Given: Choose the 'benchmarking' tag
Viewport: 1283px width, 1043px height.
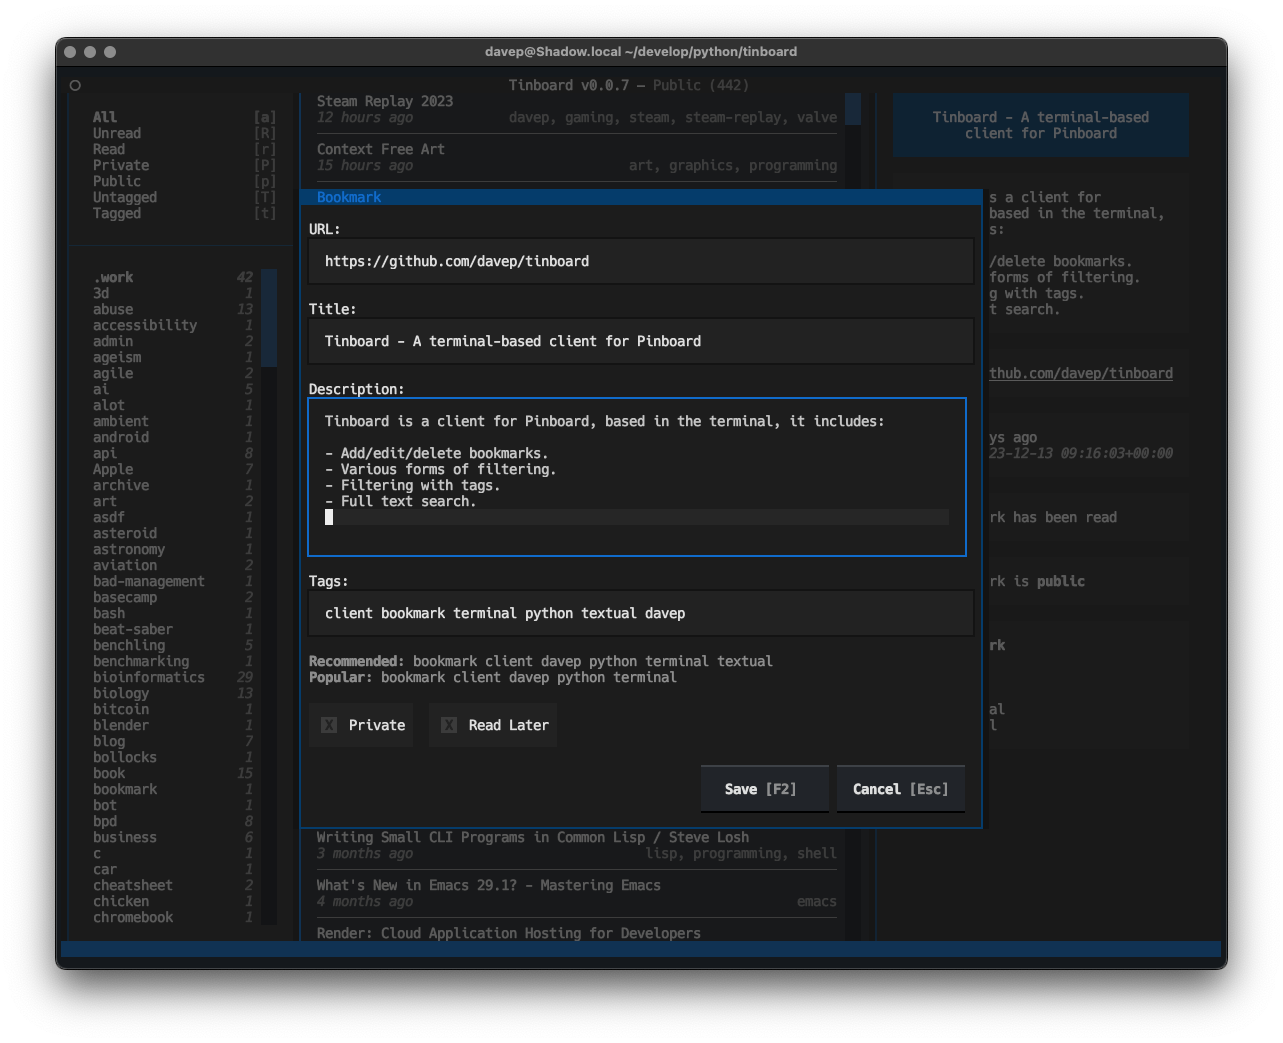Looking at the screenshot, I should click(173, 661).
